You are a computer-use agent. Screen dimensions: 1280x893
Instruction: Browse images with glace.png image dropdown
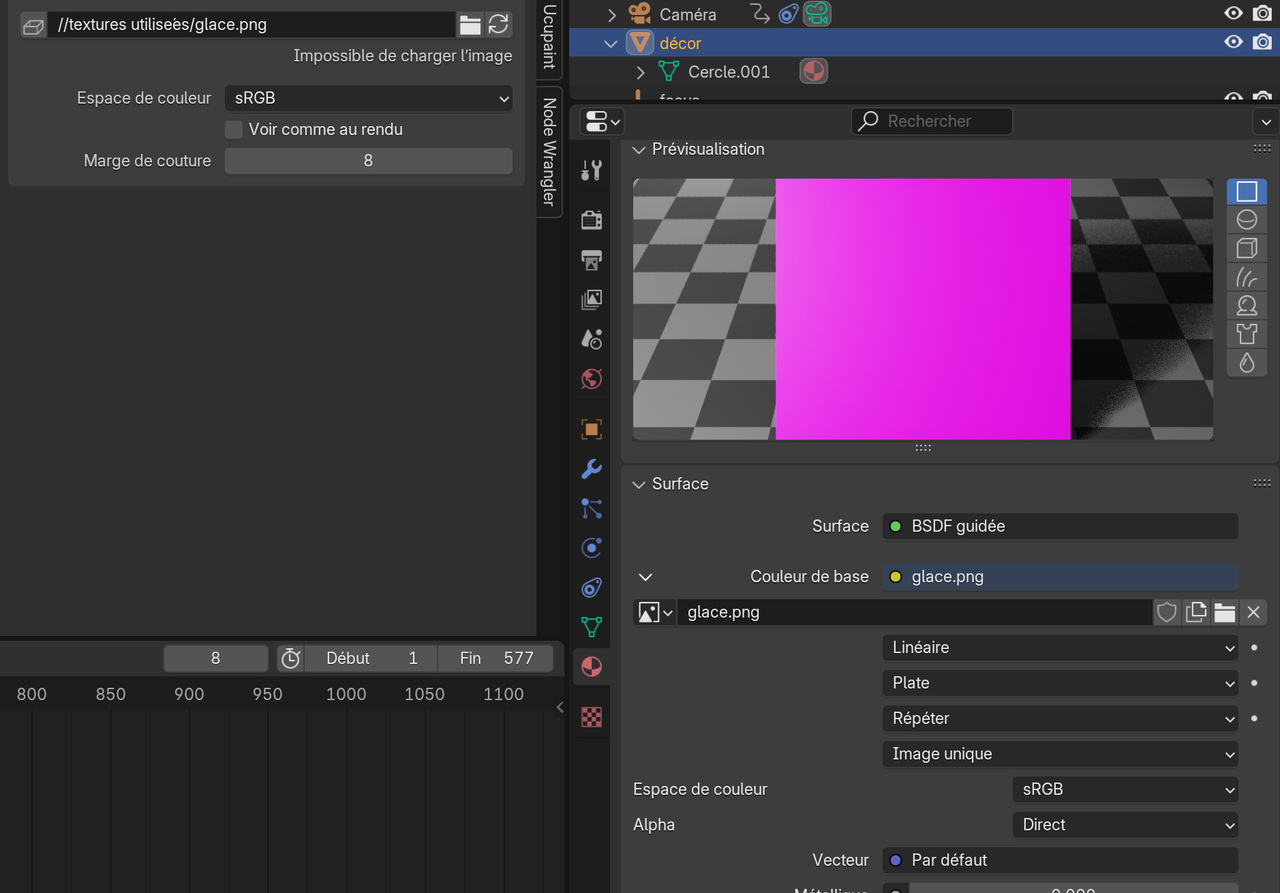coord(655,612)
